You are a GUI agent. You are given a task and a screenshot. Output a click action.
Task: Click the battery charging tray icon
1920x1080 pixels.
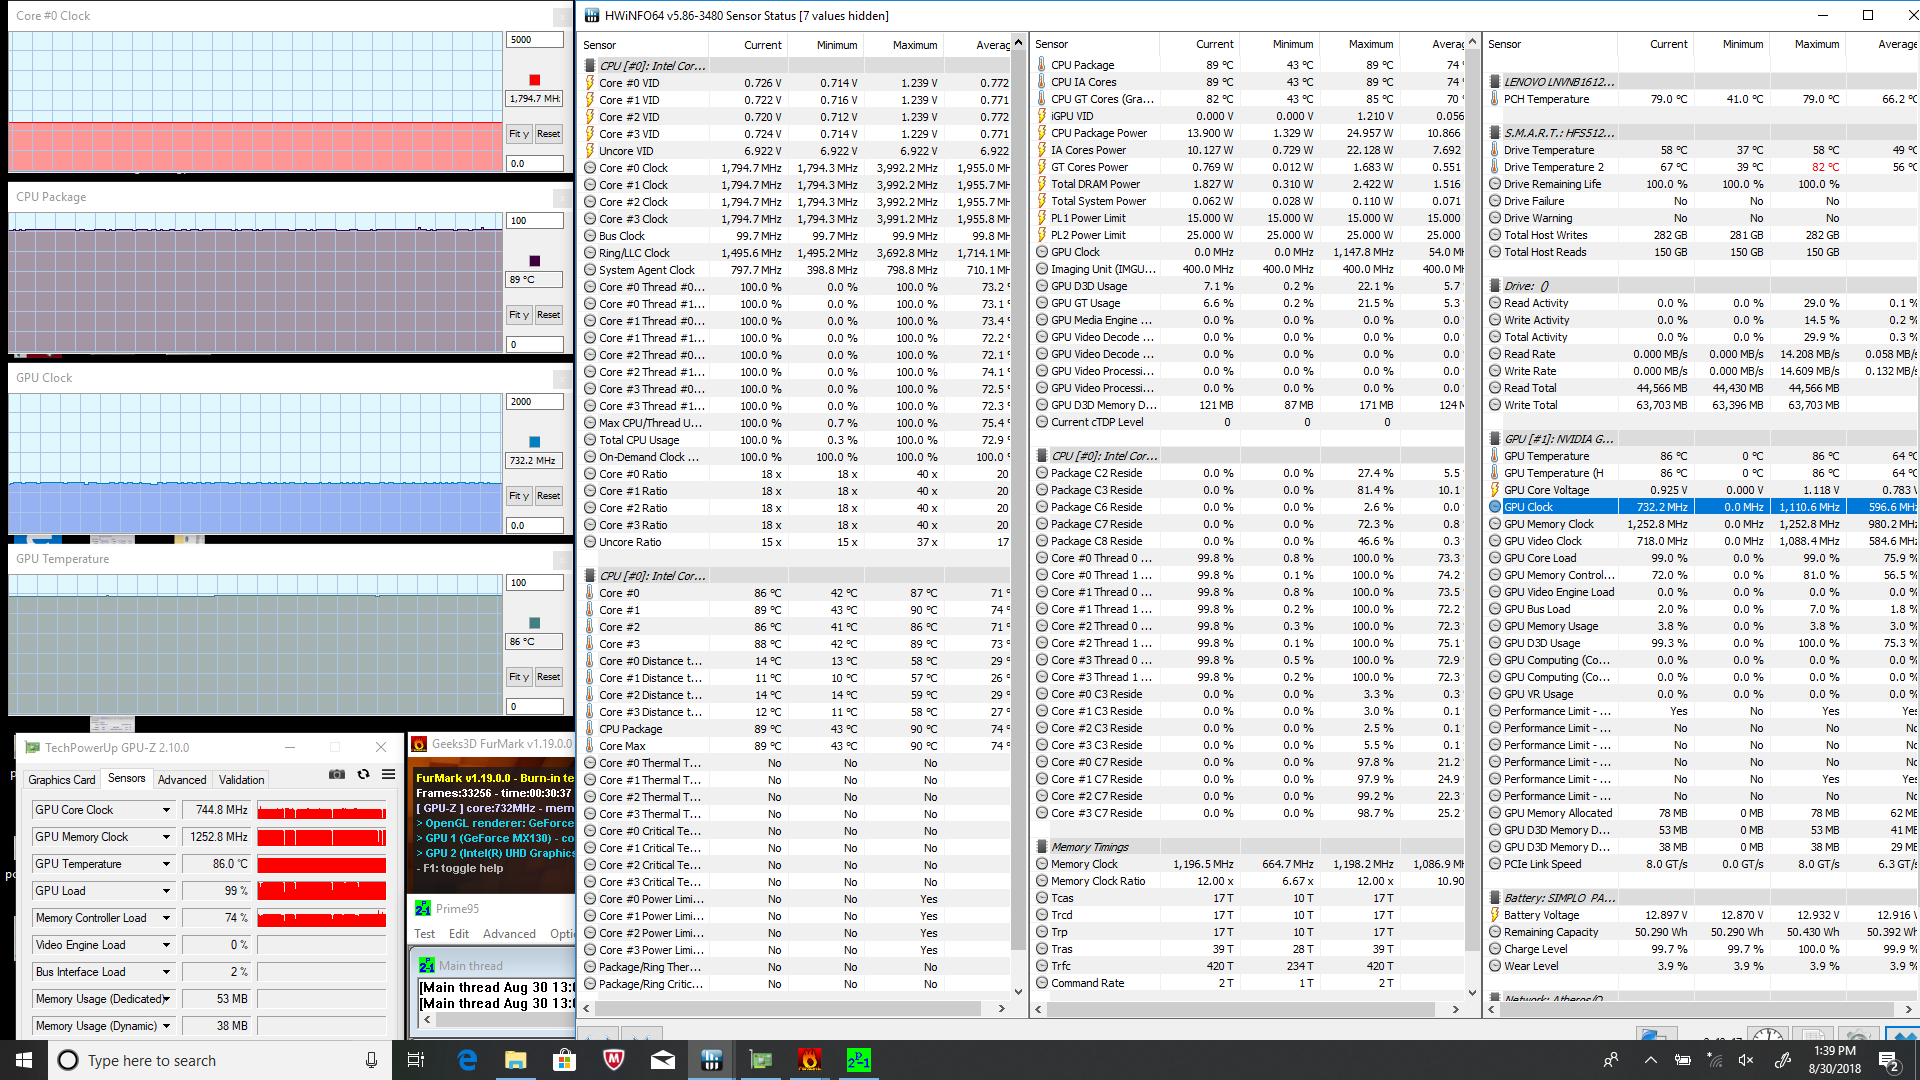(x=1683, y=1060)
